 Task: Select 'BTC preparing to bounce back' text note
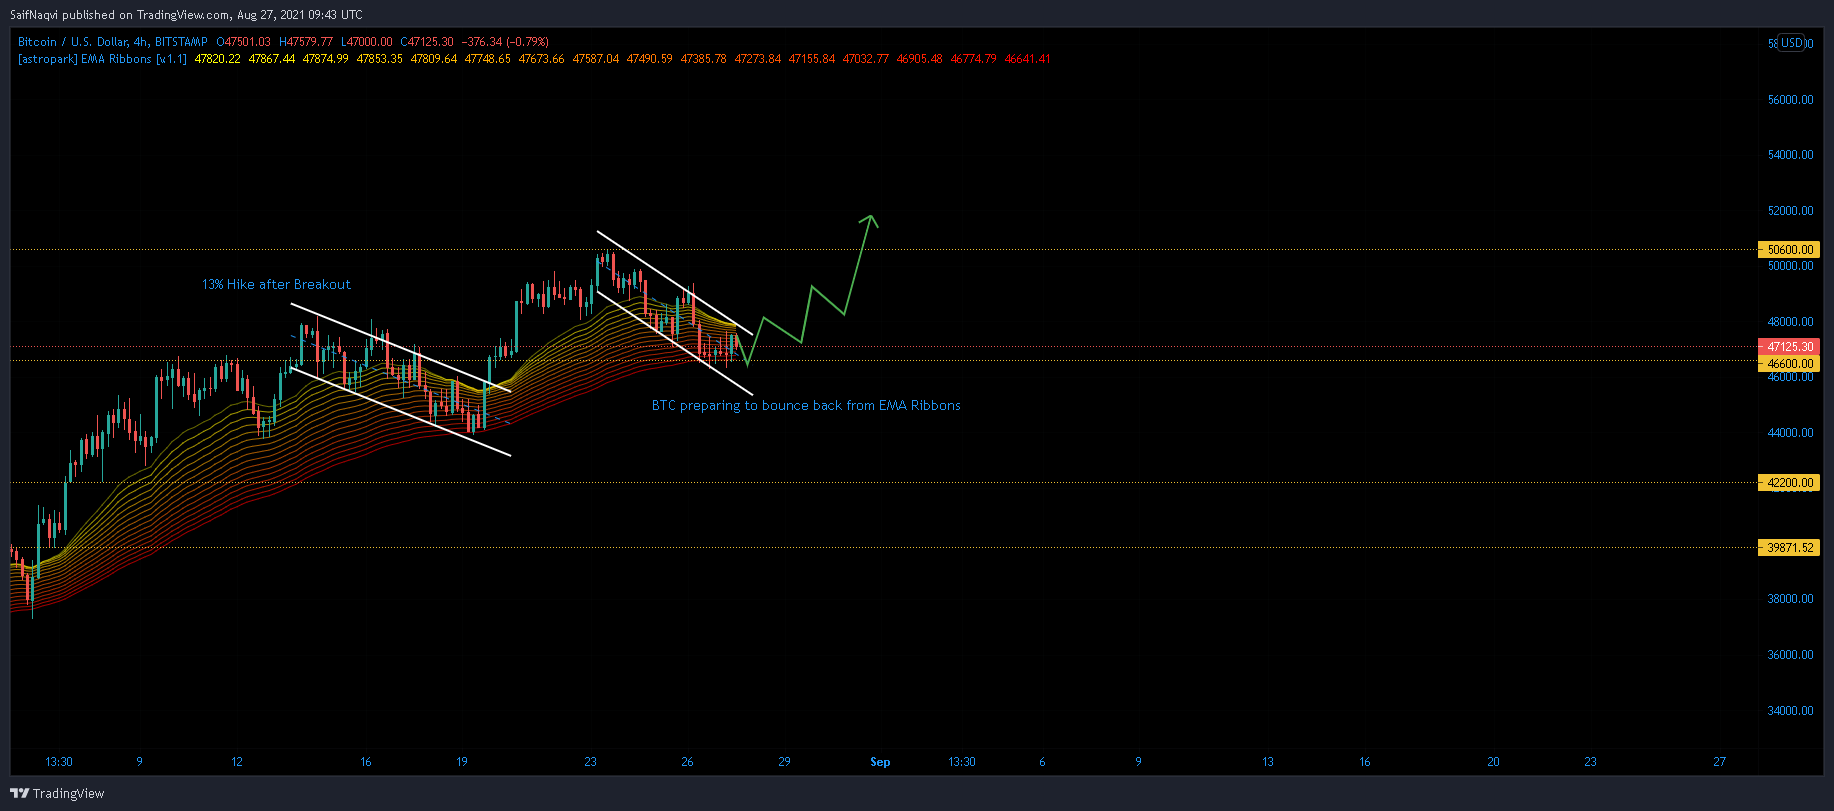click(x=806, y=406)
